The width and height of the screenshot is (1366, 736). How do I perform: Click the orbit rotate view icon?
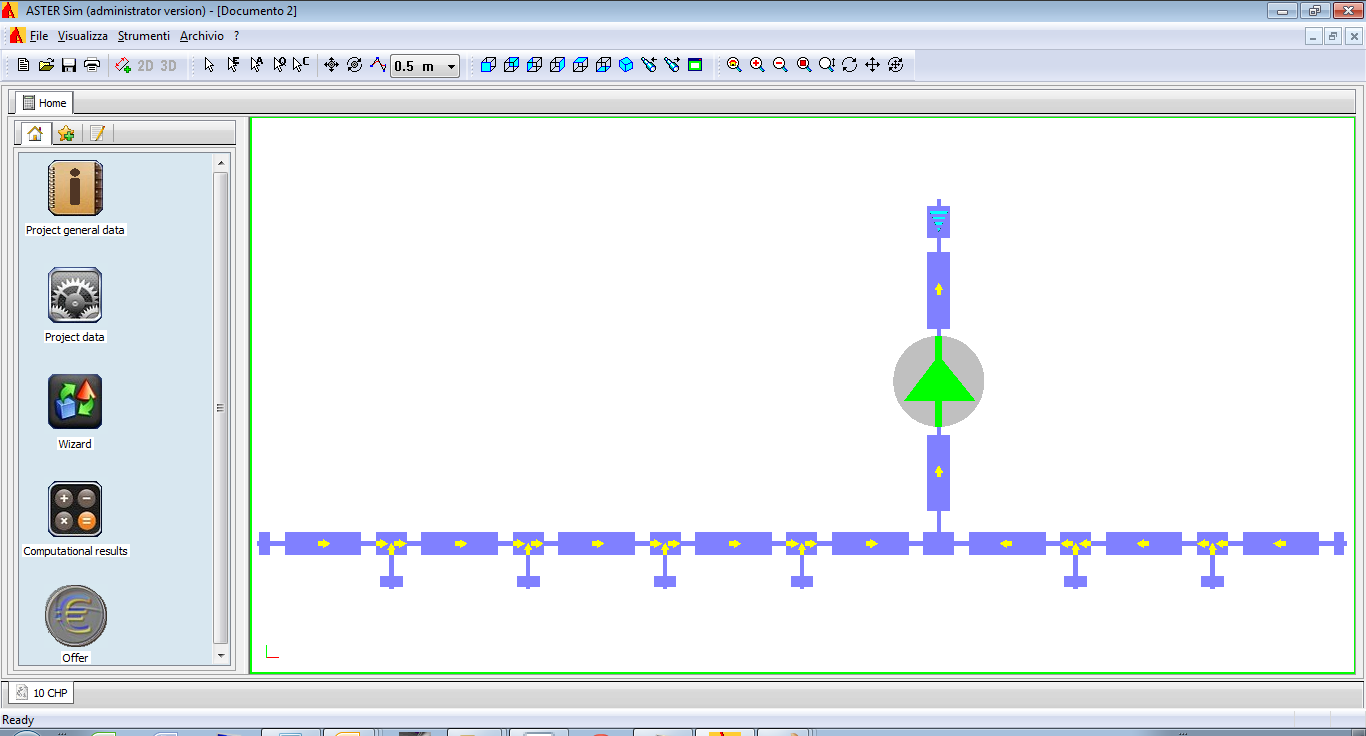click(x=895, y=65)
